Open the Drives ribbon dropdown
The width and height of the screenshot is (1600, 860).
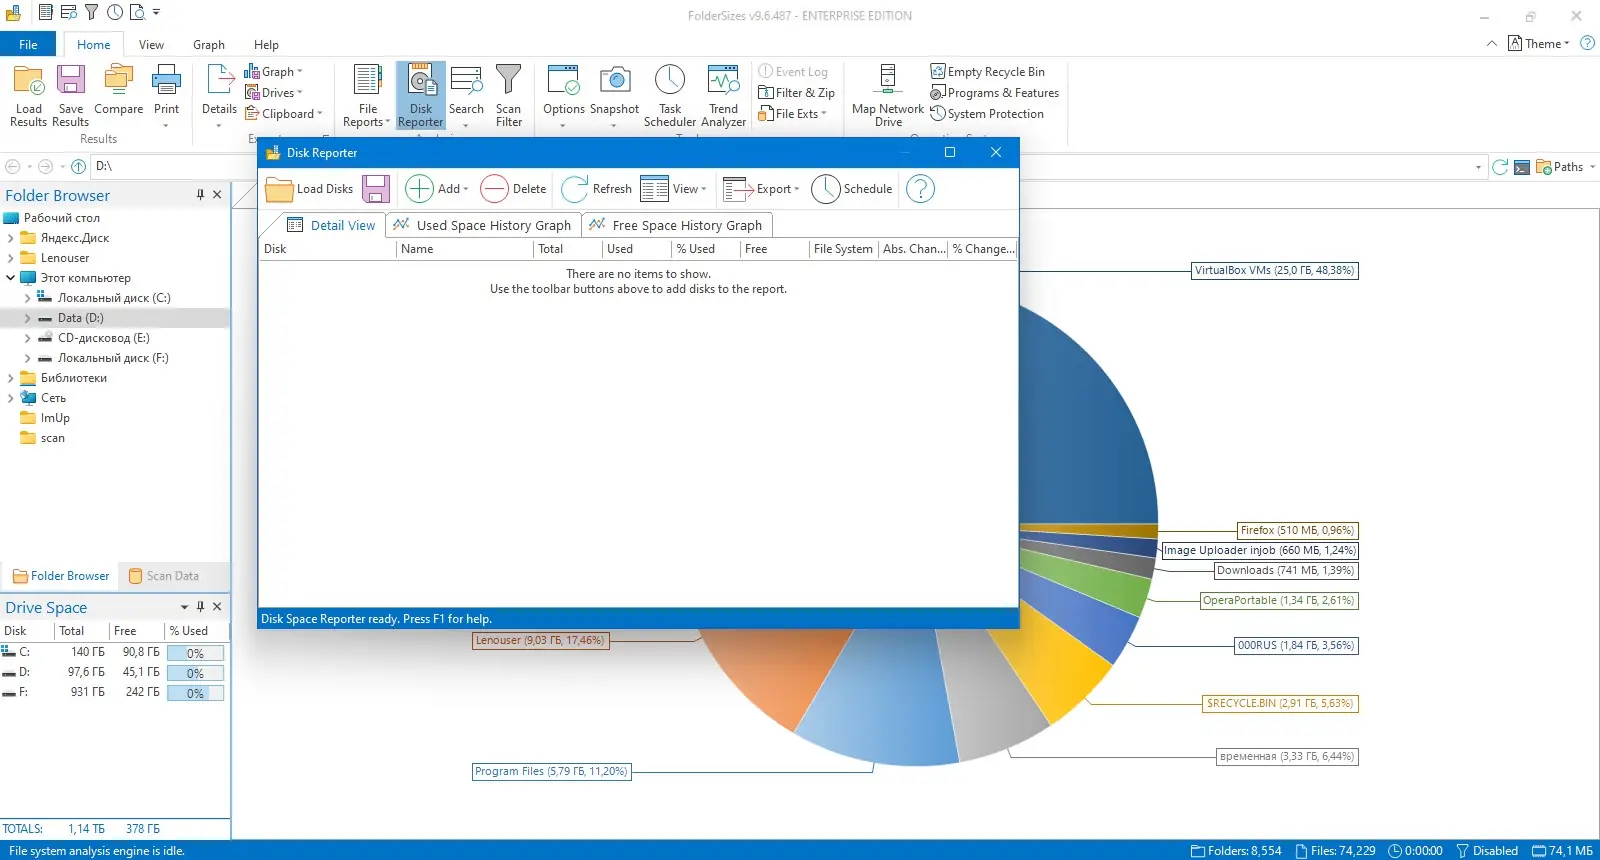point(273,93)
